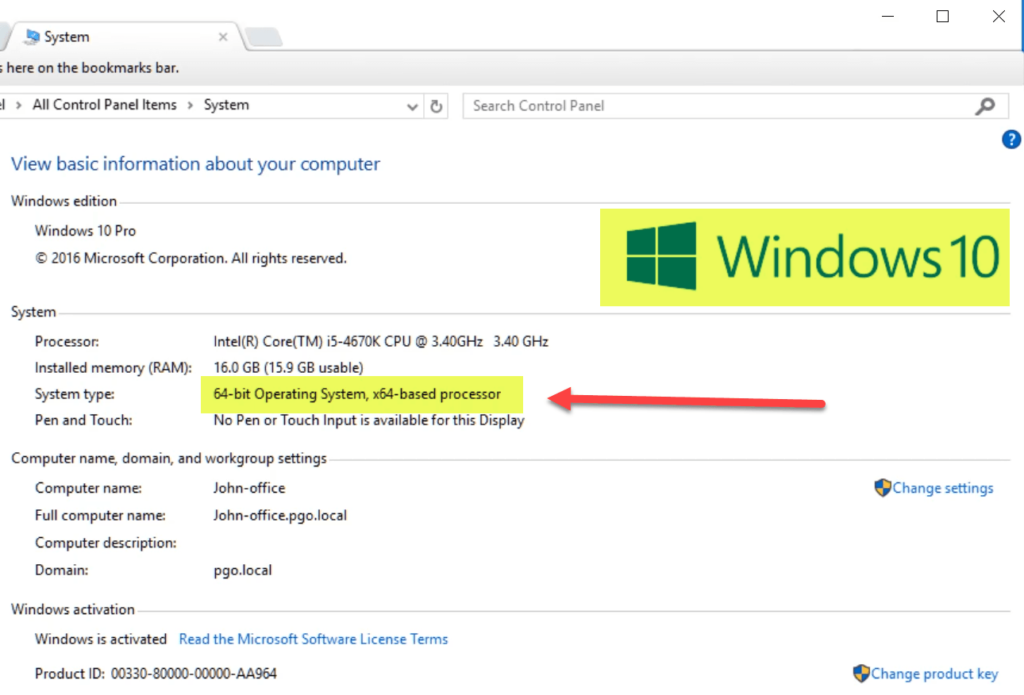Viewport: 1024px width, 695px height.
Task: Click the blue help question mark icon
Action: 1011,140
